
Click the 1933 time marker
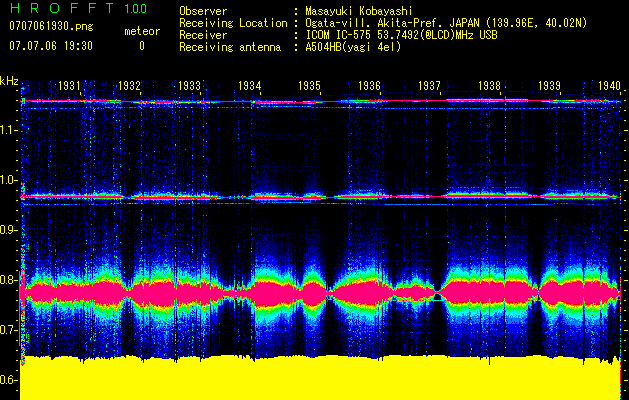coord(189,87)
